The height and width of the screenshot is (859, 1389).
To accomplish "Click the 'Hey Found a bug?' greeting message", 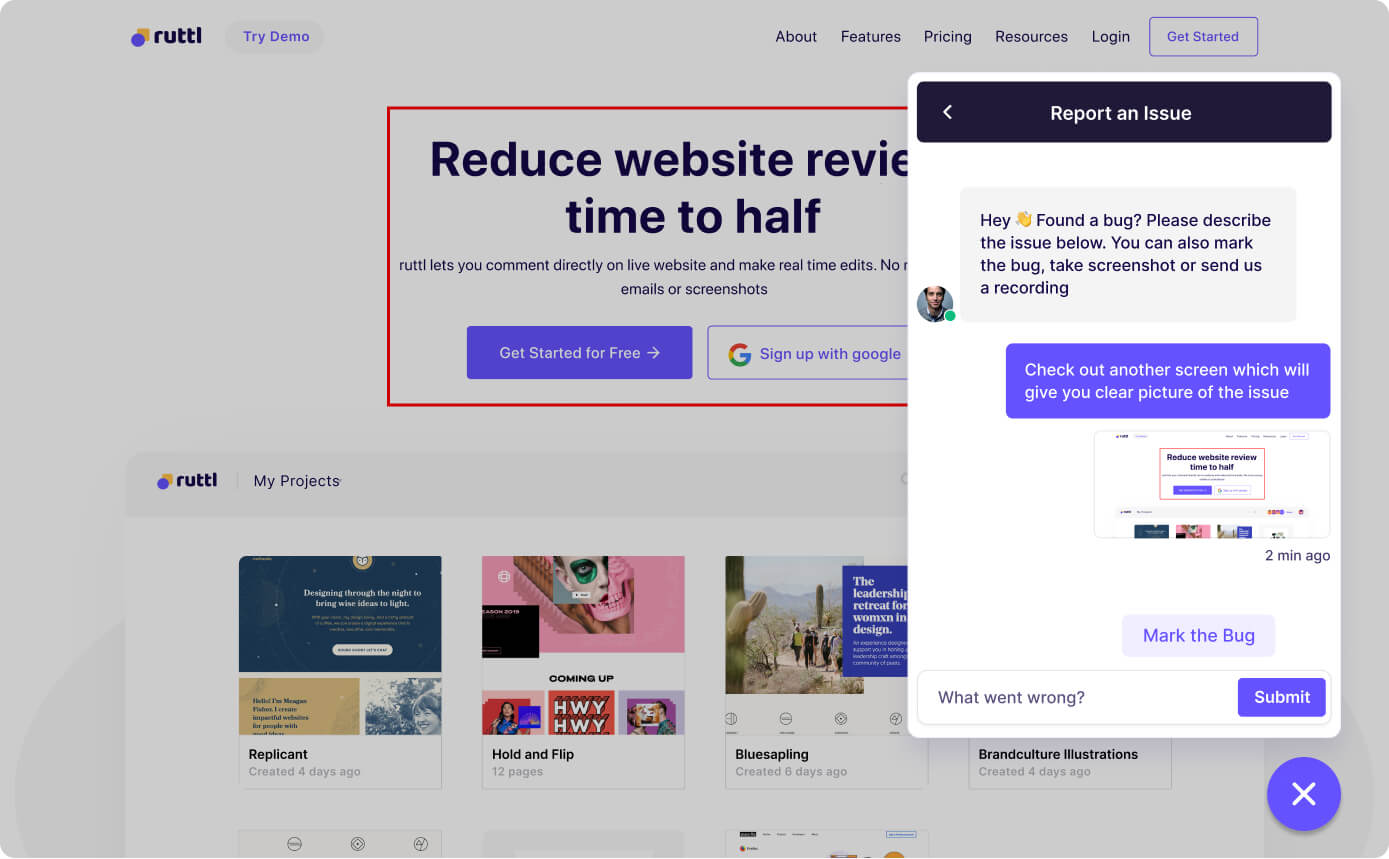I will (x=1128, y=254).
